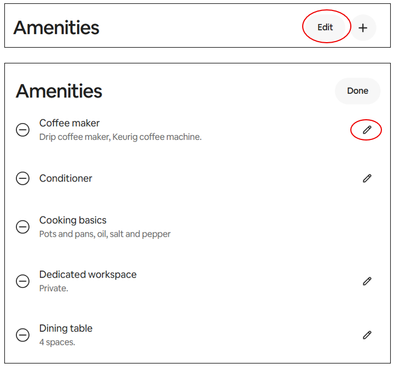Click Done to finish editing amenities
This screenshot has height=369, width=400.
point(357,91)
